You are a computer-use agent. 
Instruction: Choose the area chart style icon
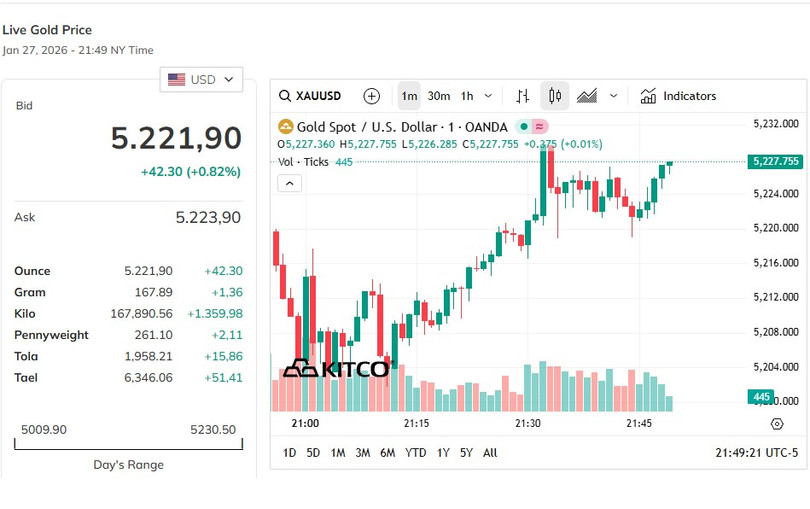tap(587, 96)
